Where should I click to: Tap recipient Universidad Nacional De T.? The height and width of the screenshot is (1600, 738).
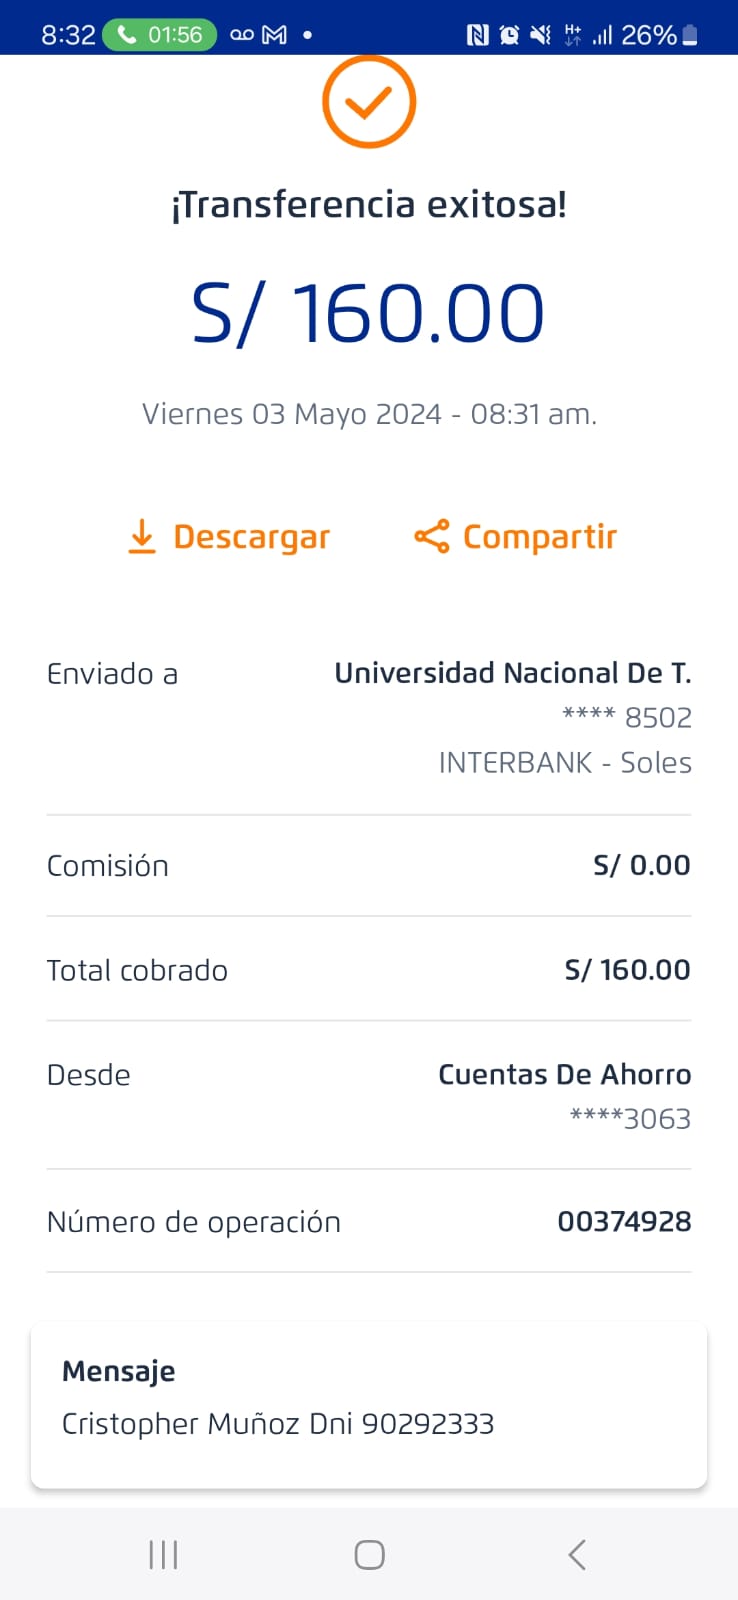[512, 673]
